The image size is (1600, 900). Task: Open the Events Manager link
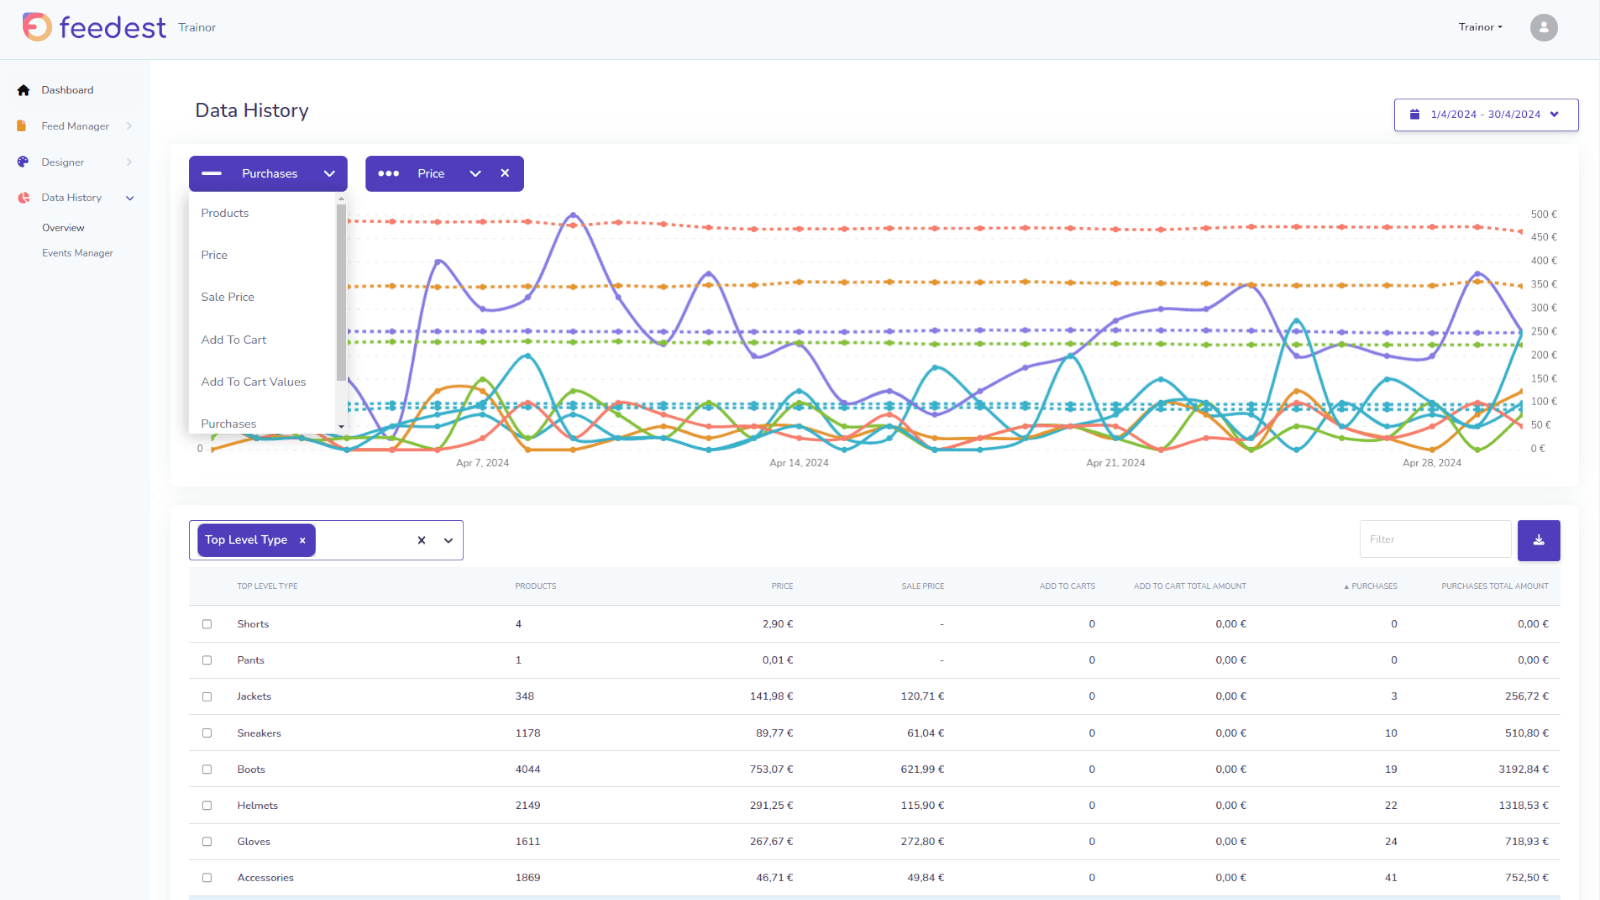tap(77, 253)
